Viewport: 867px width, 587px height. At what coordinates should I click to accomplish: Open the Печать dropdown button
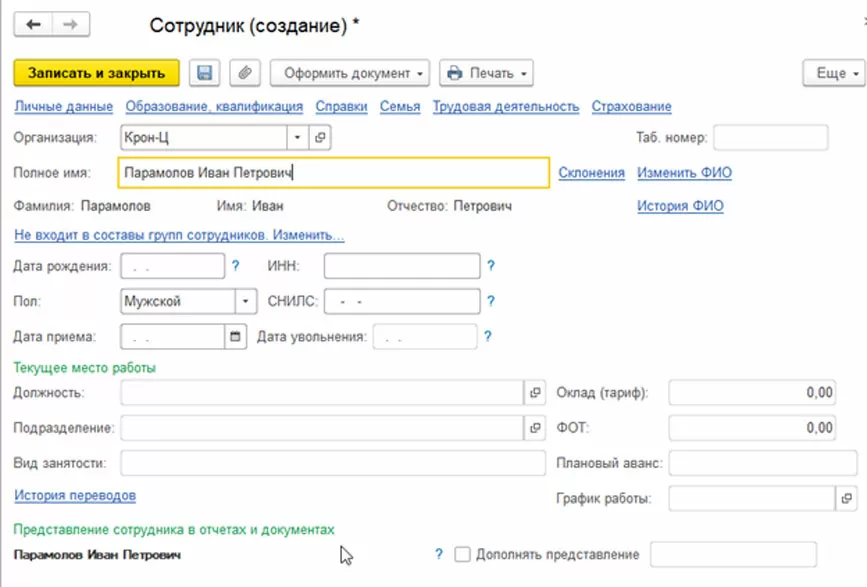coord(486,73)
